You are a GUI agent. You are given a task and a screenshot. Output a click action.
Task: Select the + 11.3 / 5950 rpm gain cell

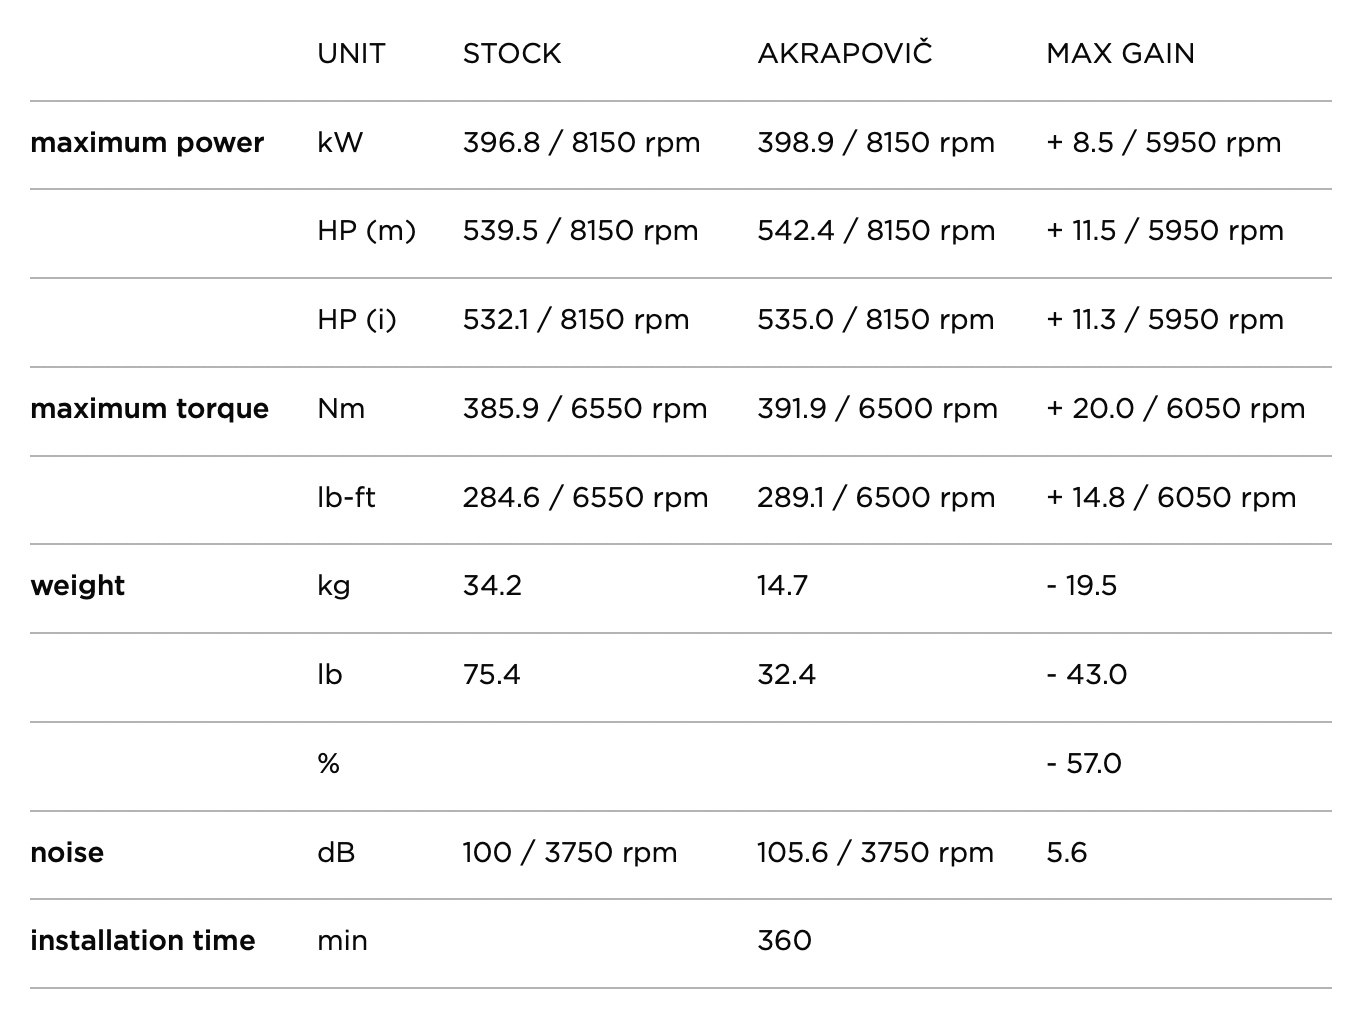(1164, 320)
